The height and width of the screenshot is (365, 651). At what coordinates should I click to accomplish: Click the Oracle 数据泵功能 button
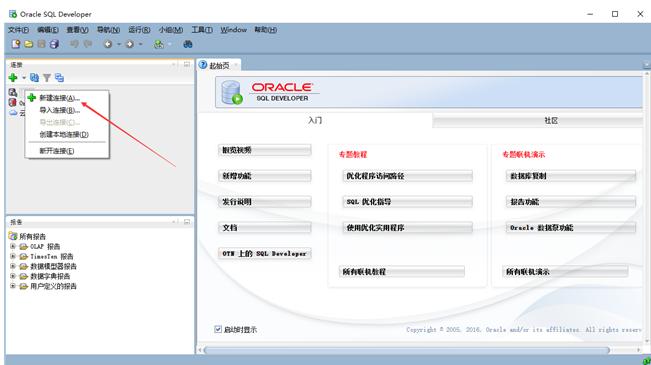point(570,228)
